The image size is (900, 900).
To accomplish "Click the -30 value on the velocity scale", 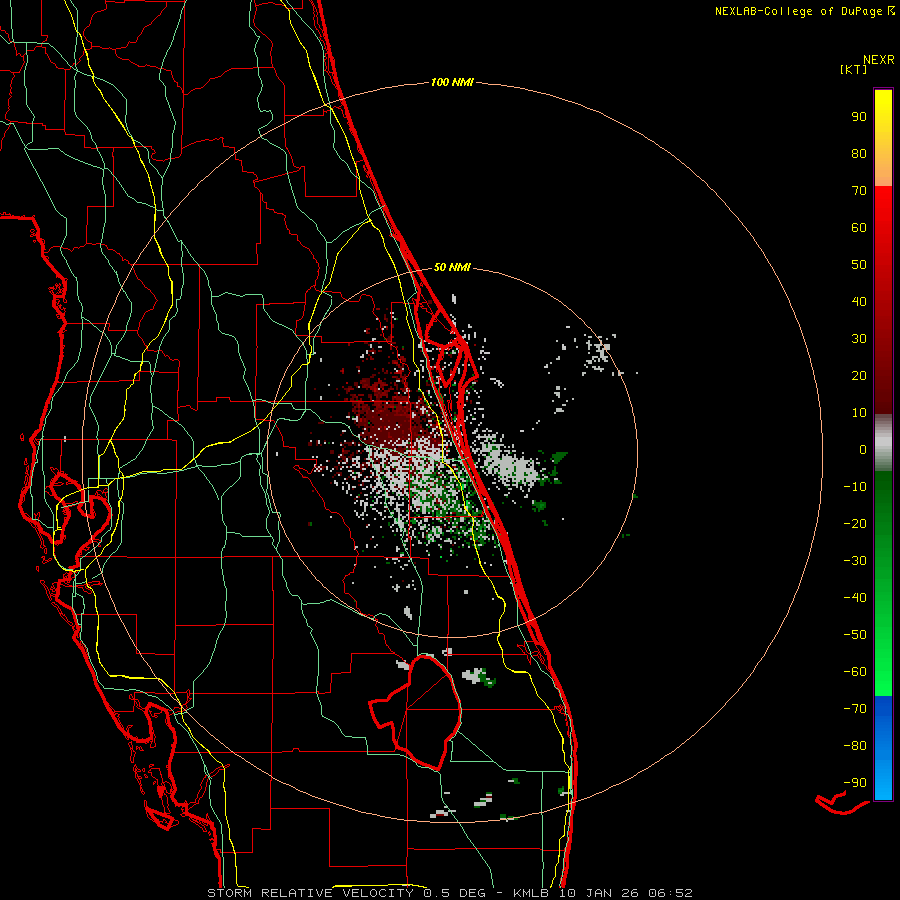I will pyautogui.click(x=855, y=561).
